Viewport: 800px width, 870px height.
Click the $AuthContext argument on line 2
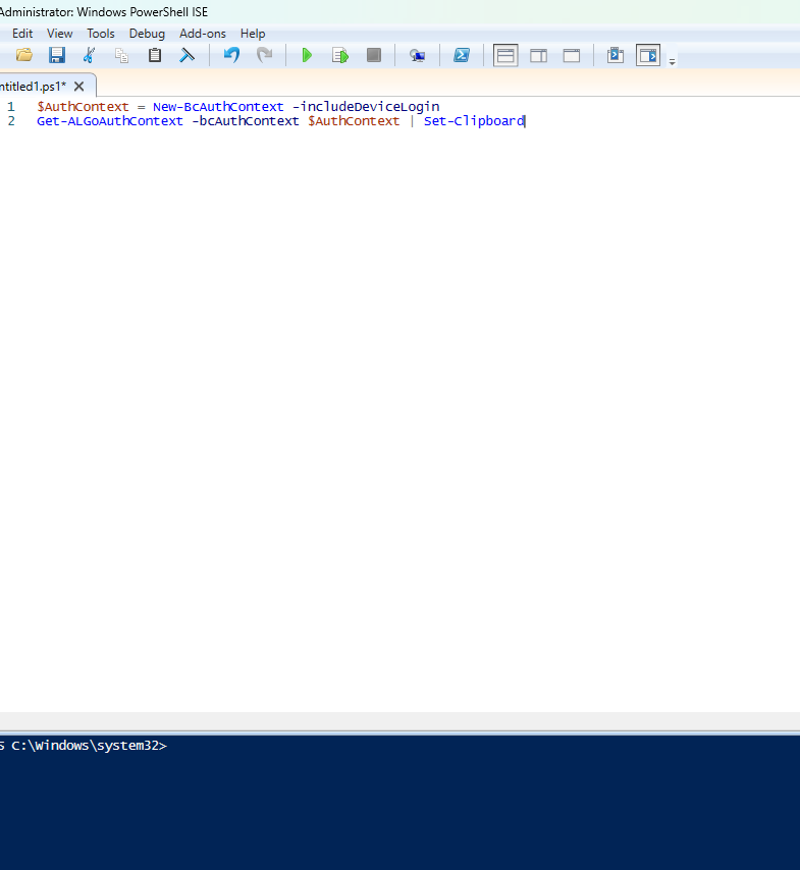(353, 121)
